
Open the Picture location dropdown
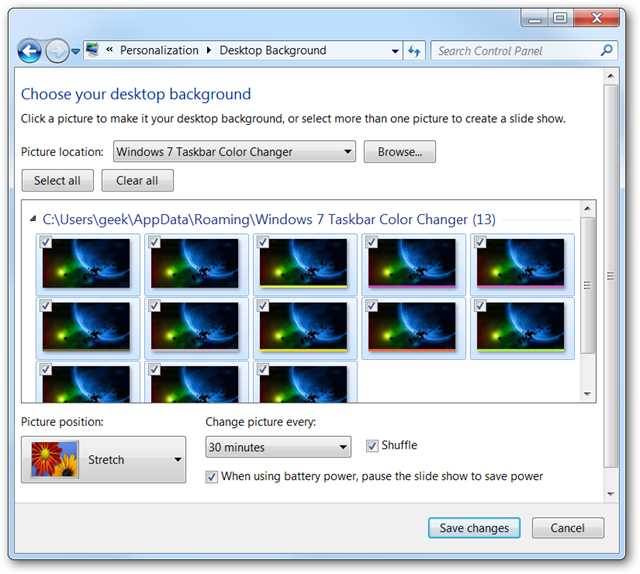click(234, 151)
